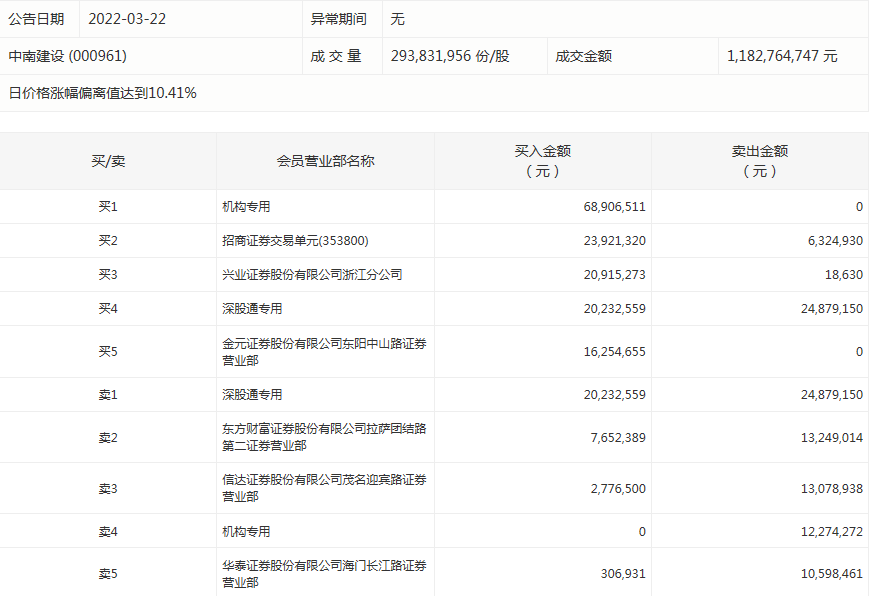Select the 卖4 row label
This screenshot has height=596, width=870.
(x=108, y=532)
